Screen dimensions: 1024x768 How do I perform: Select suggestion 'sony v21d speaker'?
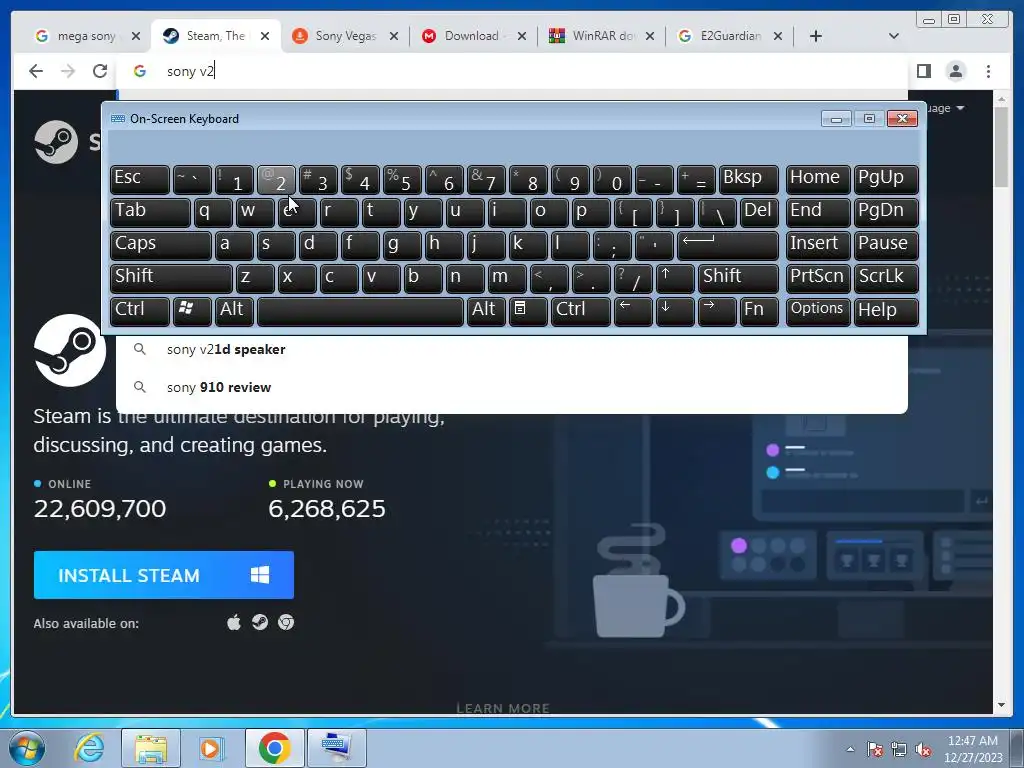coord(512,349)
